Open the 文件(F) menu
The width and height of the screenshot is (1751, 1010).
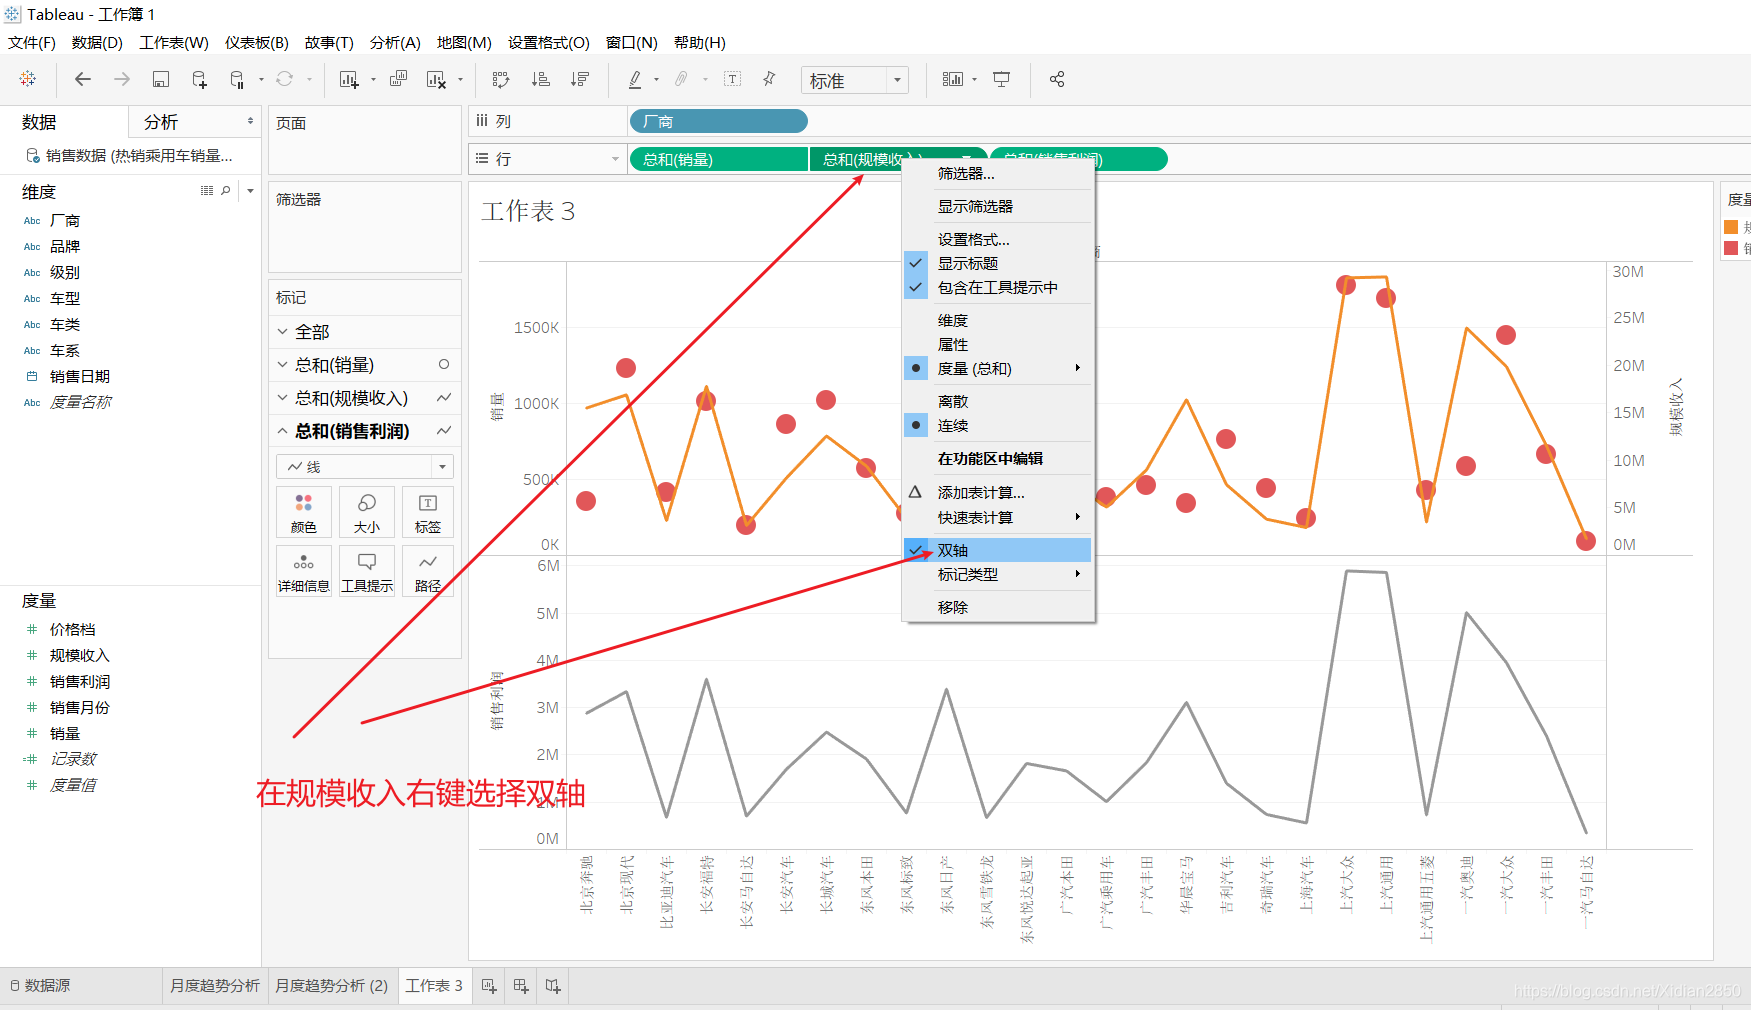tap(32, 42)
